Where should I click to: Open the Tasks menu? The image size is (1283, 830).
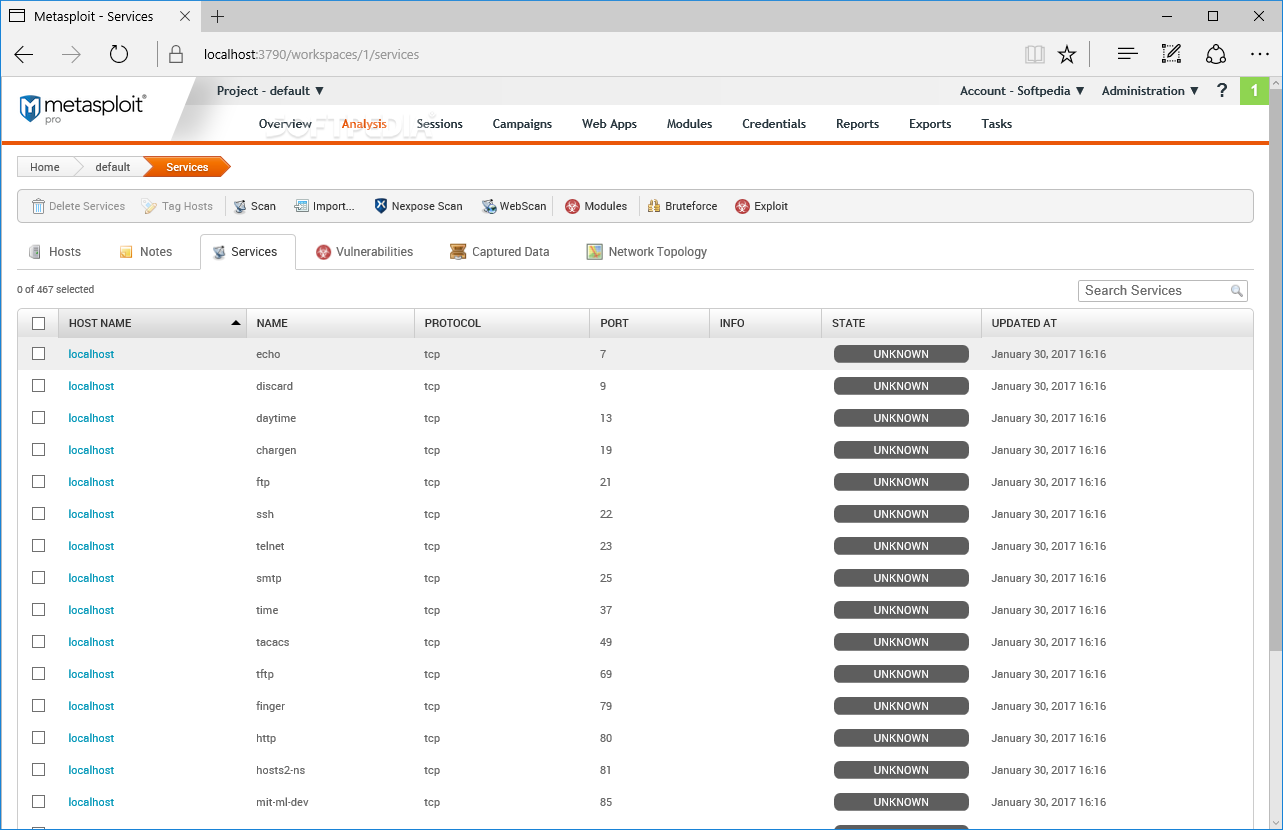click(996, 124)
